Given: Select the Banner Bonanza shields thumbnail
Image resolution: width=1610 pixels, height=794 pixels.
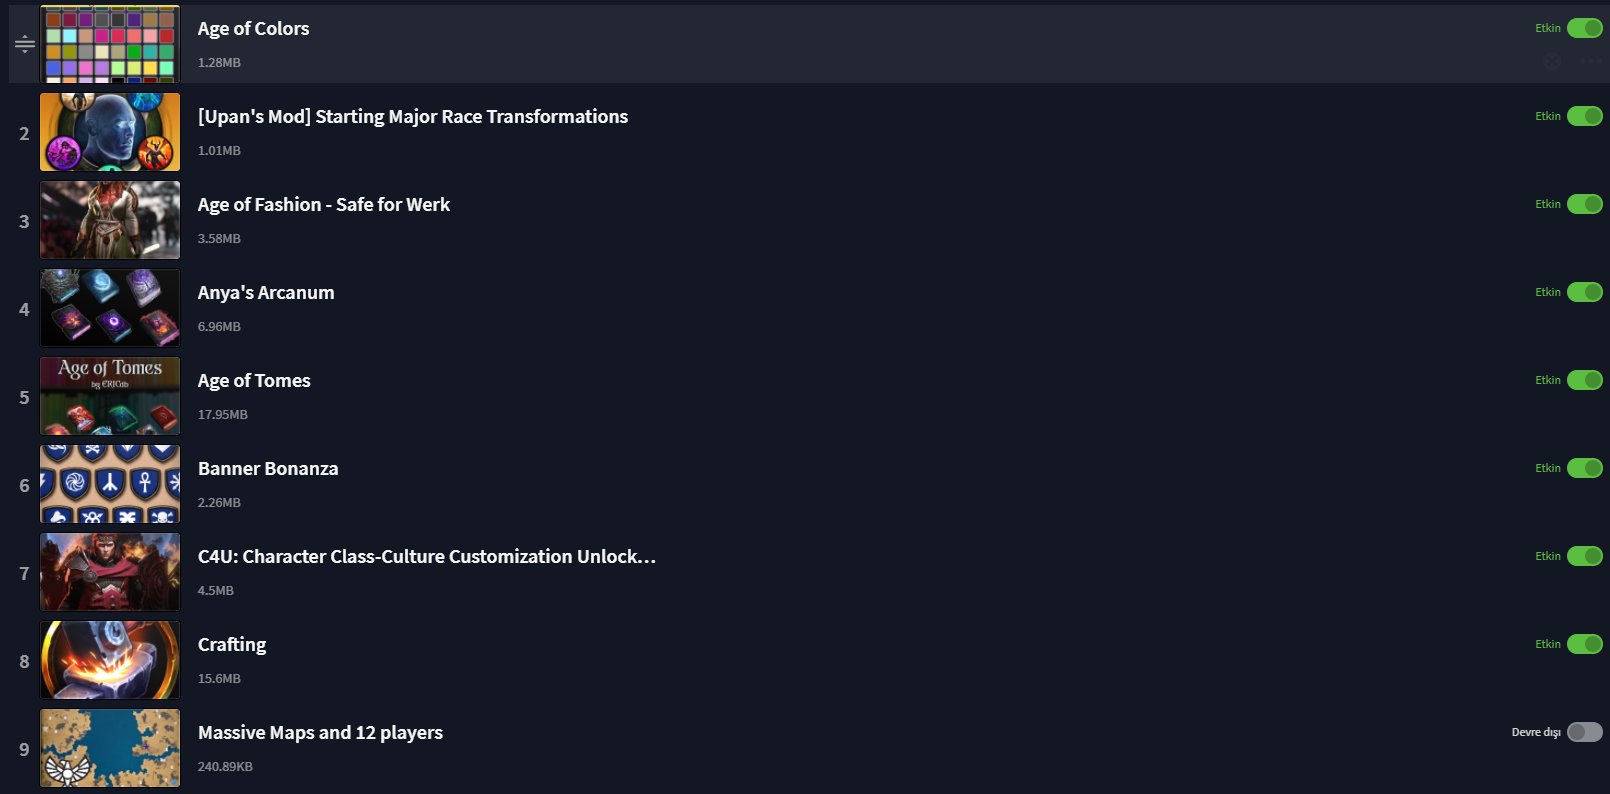Looking at the screenshot, I should click(x=110, y=484).
